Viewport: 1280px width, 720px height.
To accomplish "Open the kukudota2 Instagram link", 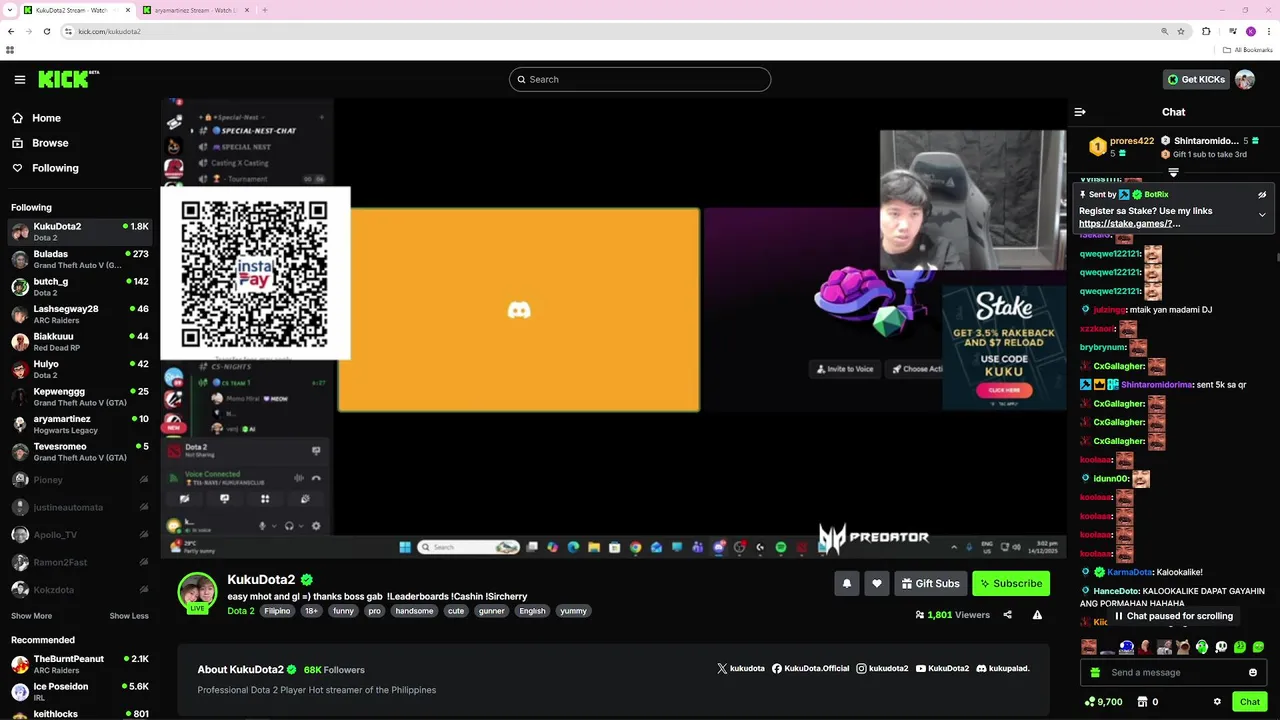I will point(882,668).
